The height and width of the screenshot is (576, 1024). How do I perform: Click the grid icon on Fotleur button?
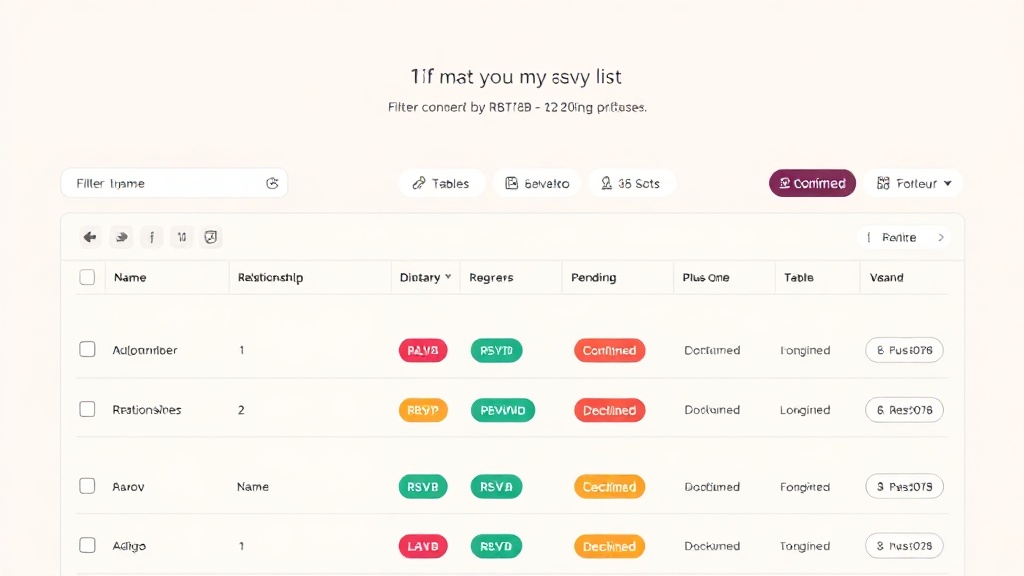point(883,184)
